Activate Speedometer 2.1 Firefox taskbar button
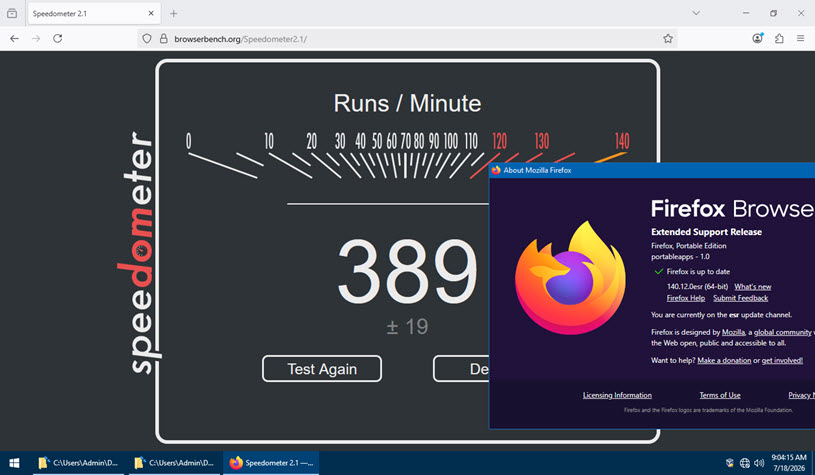 coord(271,463)
